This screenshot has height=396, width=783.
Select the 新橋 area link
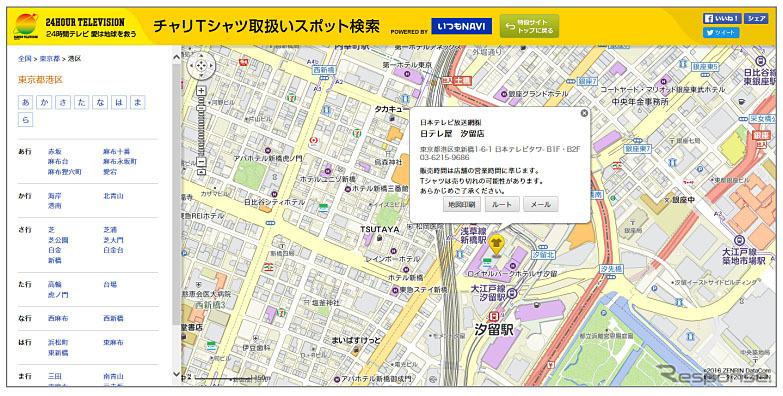pyautogui.click(x=54, y=260)
